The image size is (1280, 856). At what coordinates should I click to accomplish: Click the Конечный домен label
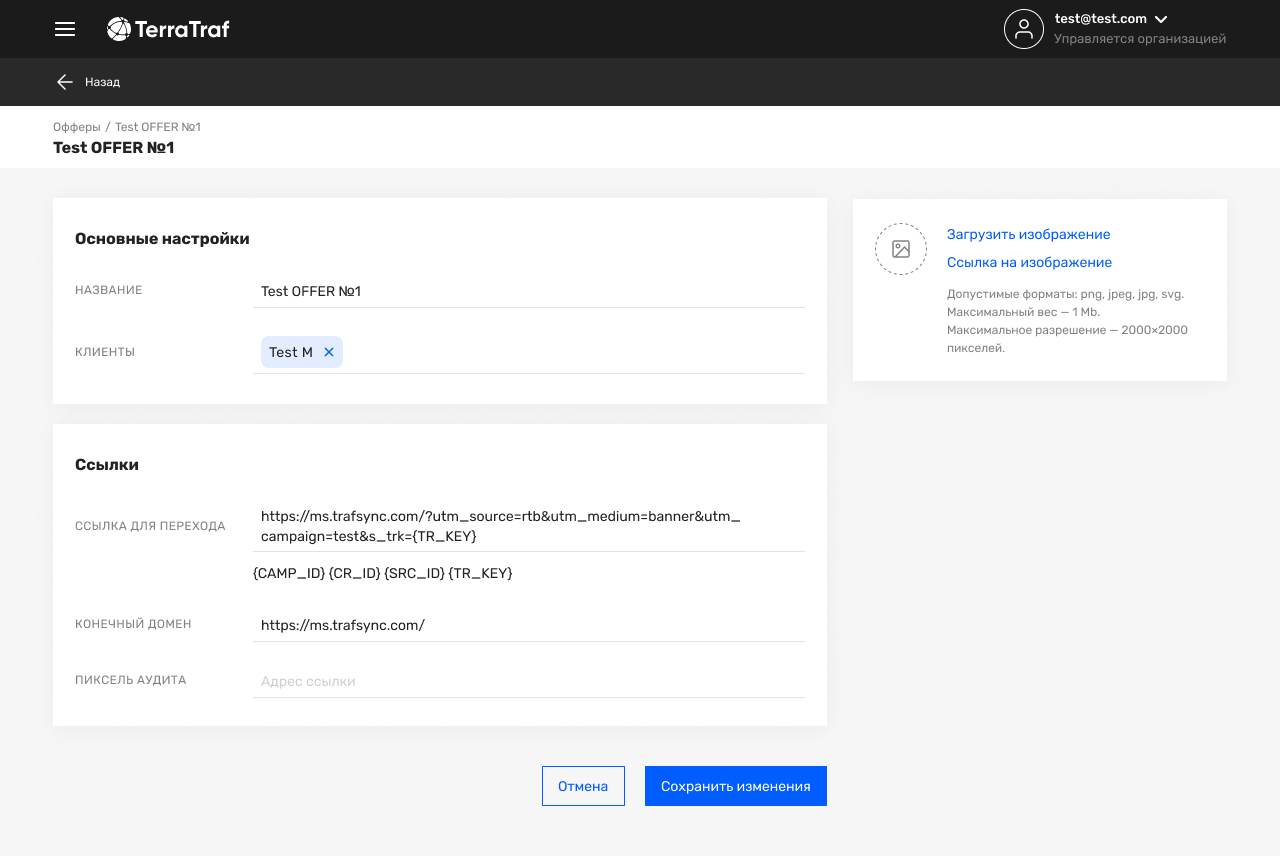coord(133,624)
